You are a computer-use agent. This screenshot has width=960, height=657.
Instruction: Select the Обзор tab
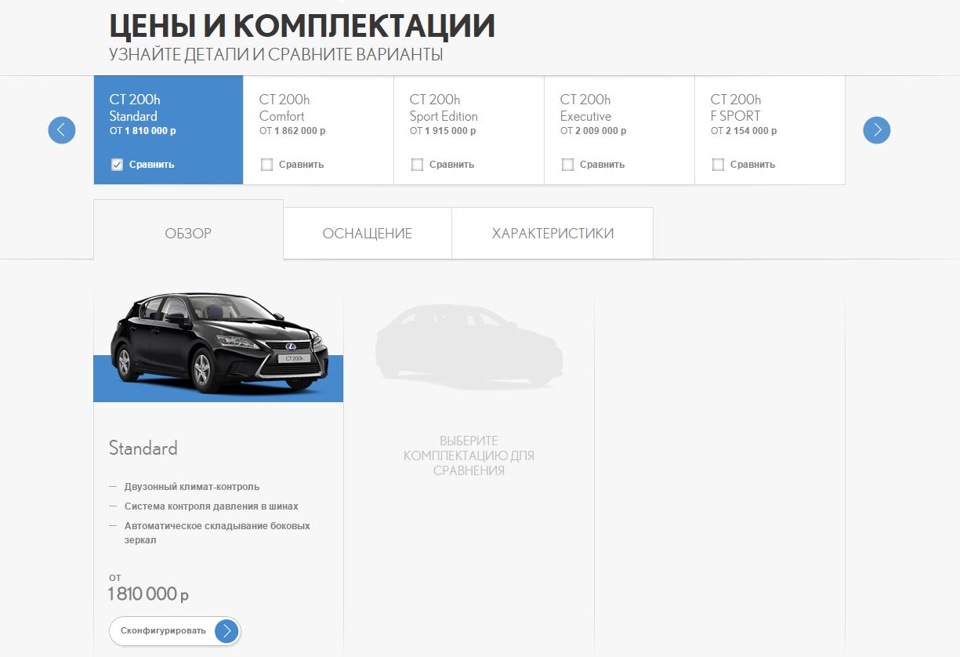(188, 234)
